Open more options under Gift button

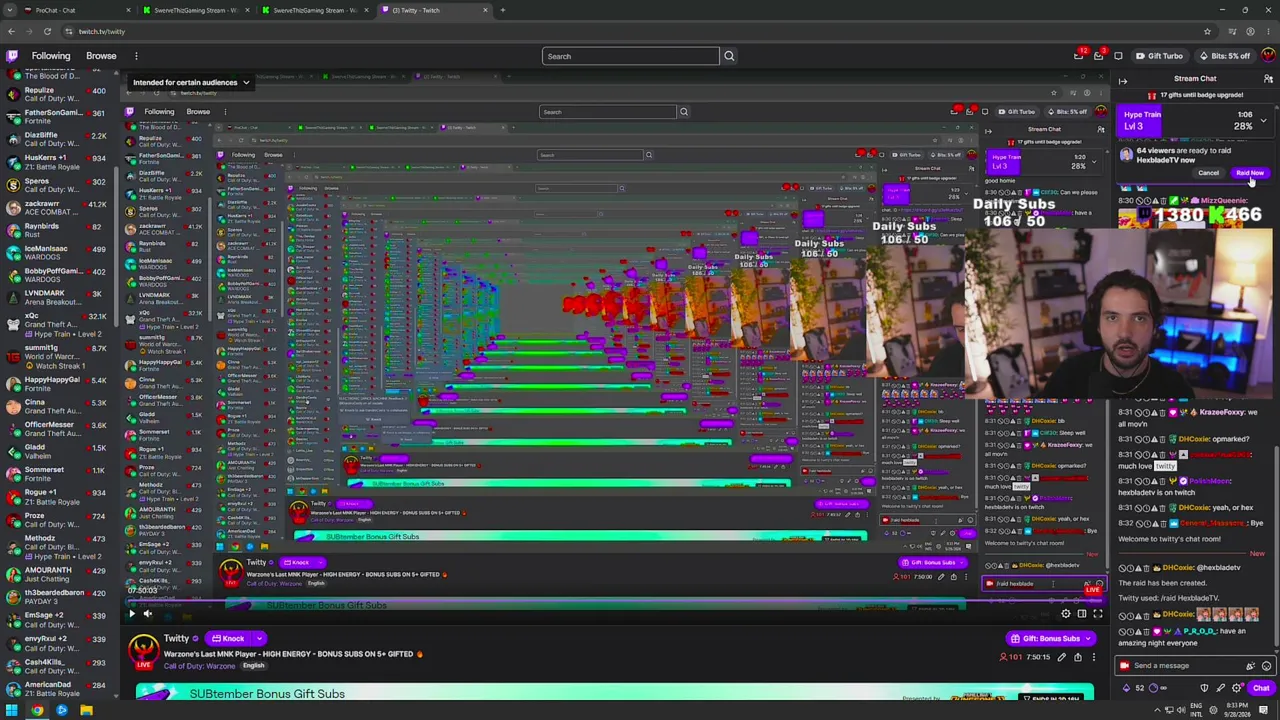pyautogui.click(x=1094, y=658)
